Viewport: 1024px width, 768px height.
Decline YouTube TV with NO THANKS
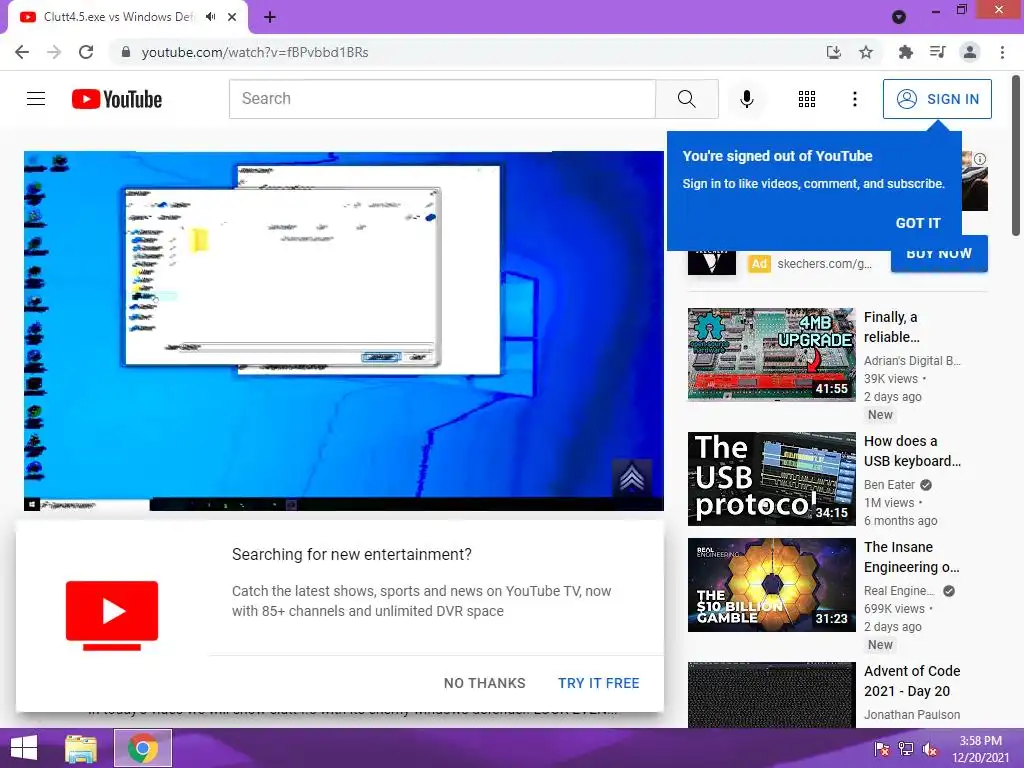click(x=485, y=683)
